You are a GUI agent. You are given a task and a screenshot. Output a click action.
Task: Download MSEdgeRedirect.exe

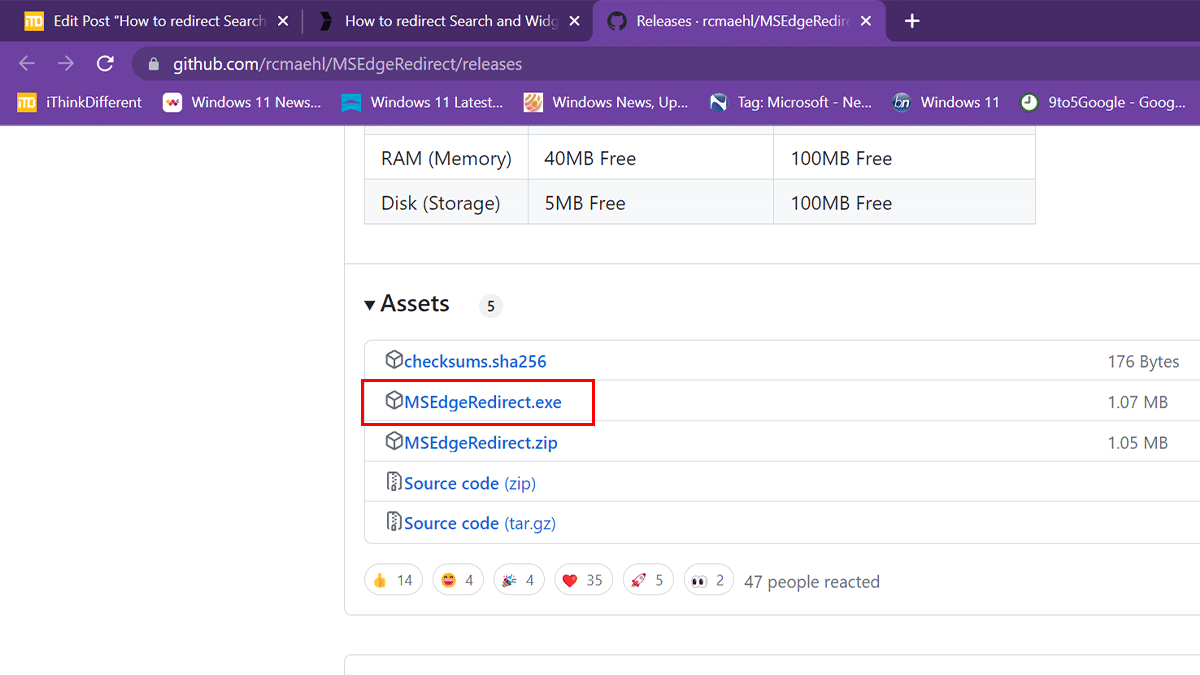[x=483, y=402]
